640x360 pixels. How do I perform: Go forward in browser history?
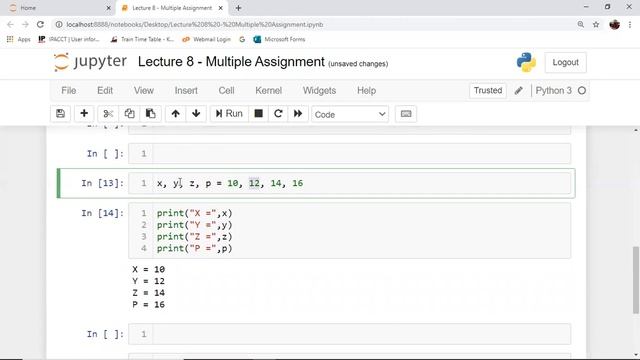click(25, 24)
